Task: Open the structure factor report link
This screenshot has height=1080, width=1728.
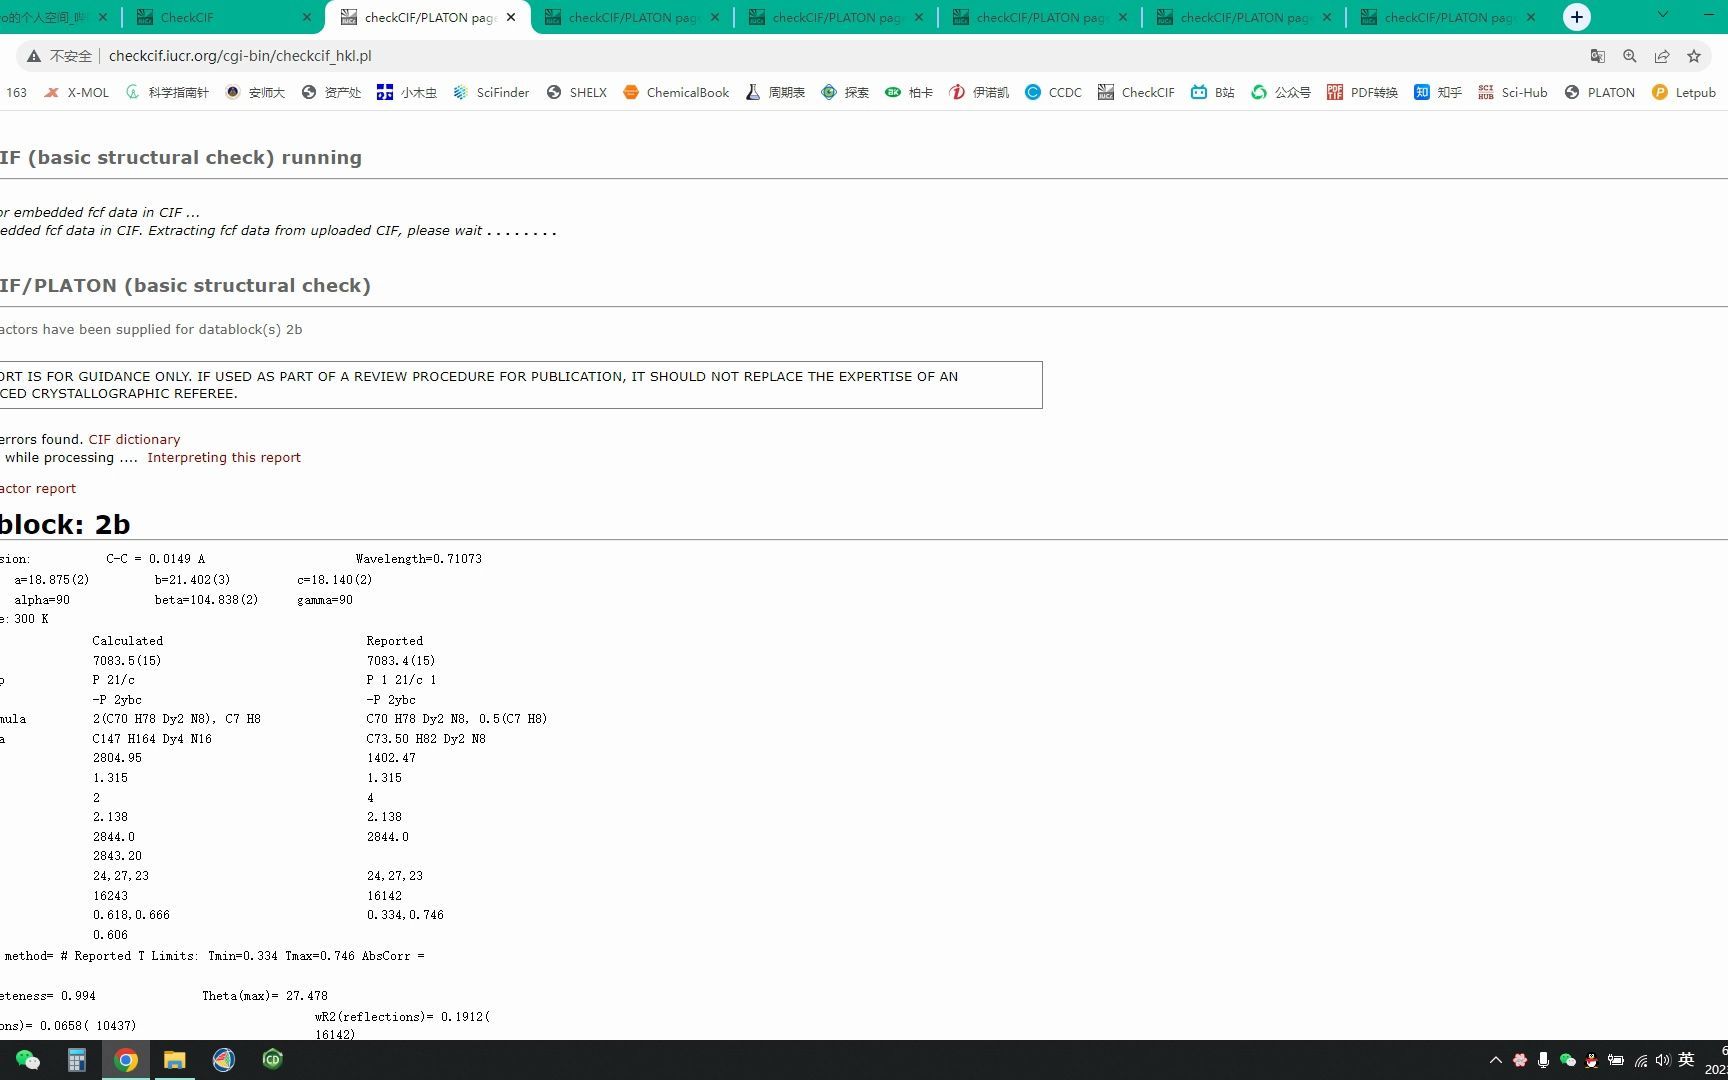Action: tap(37, 488)
